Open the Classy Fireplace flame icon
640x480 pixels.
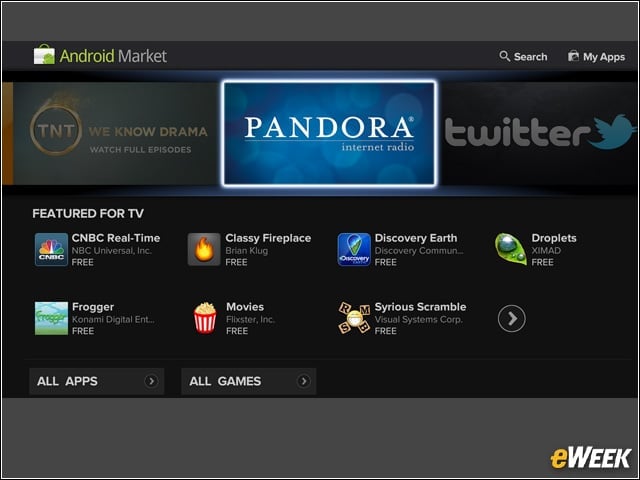pyautogui.click(x=204, y=249)
